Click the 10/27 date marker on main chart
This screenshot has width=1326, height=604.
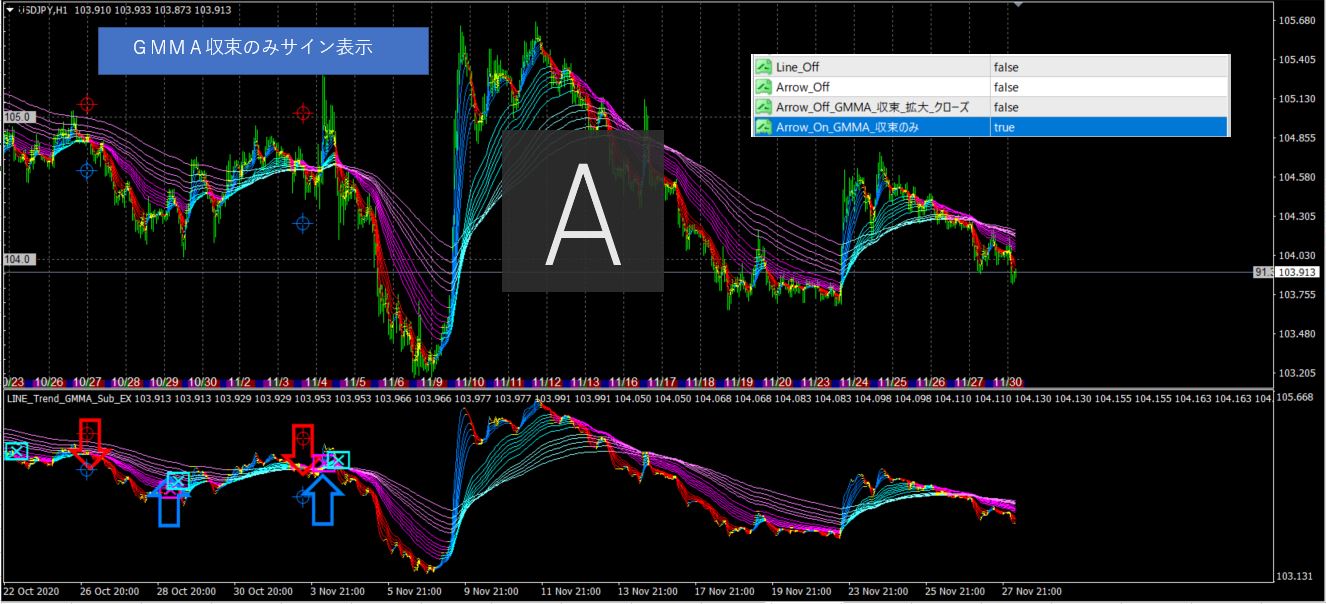87,382
